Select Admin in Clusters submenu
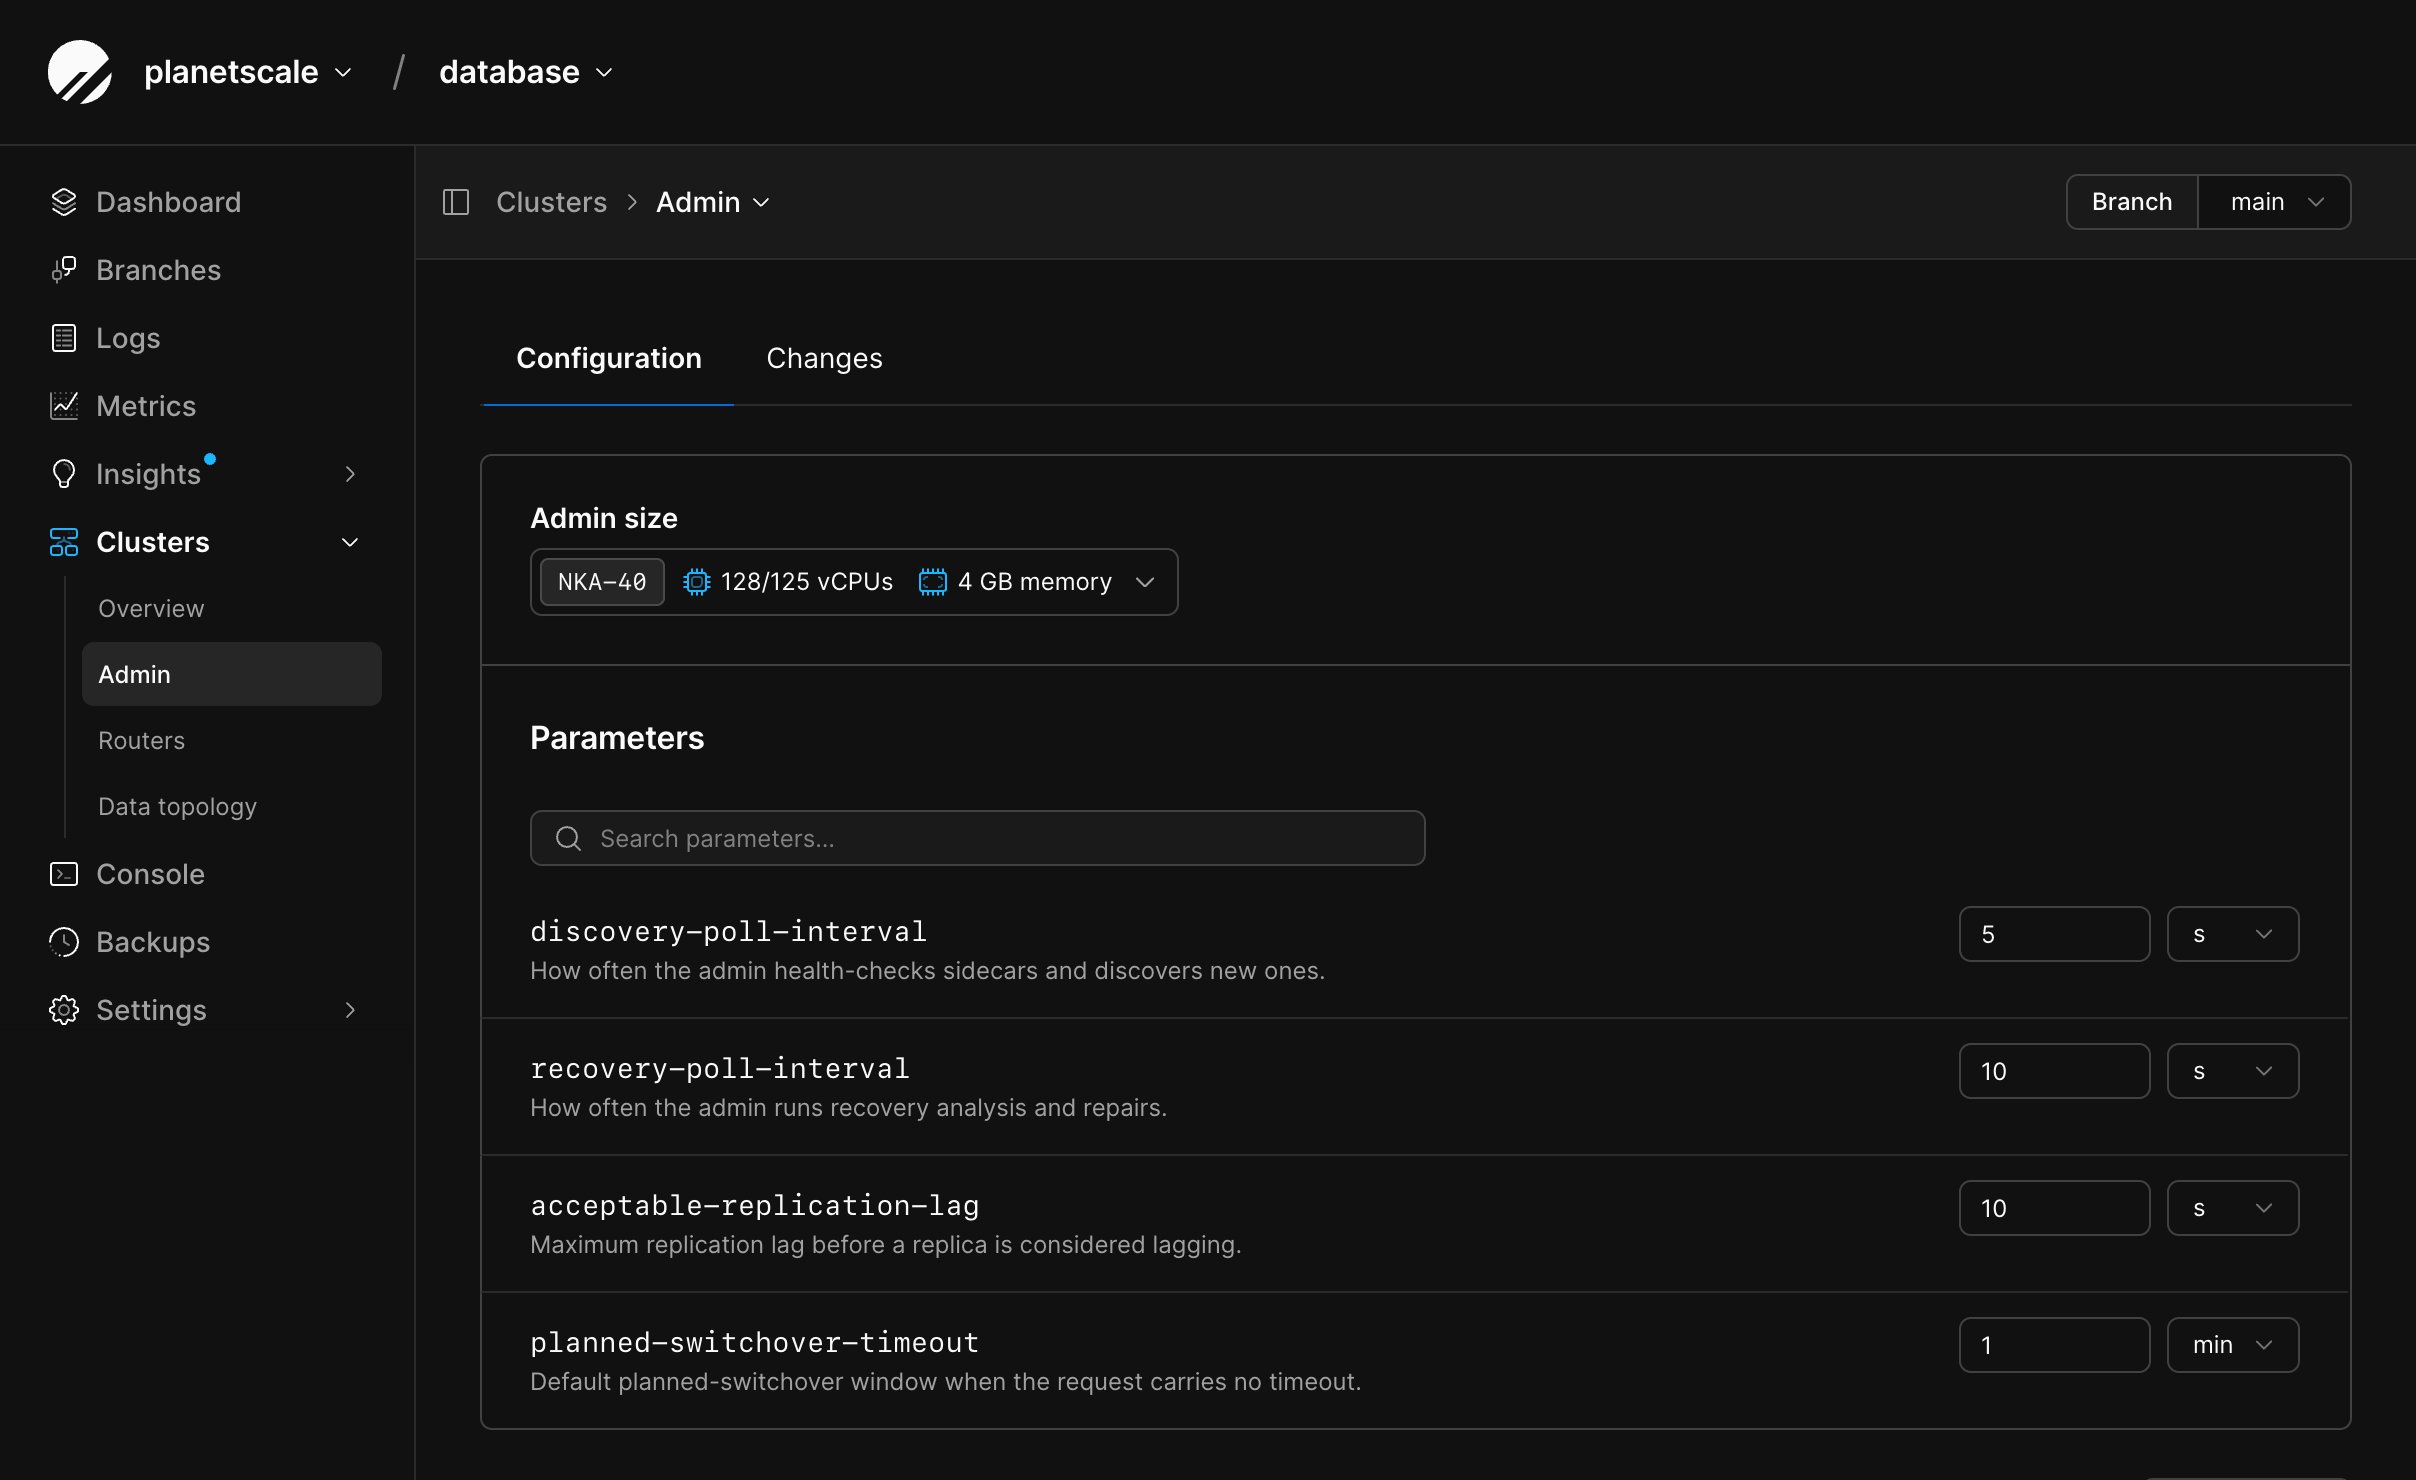Image resolution: width=2416 pixels, height=1480 pixels. 232,674
